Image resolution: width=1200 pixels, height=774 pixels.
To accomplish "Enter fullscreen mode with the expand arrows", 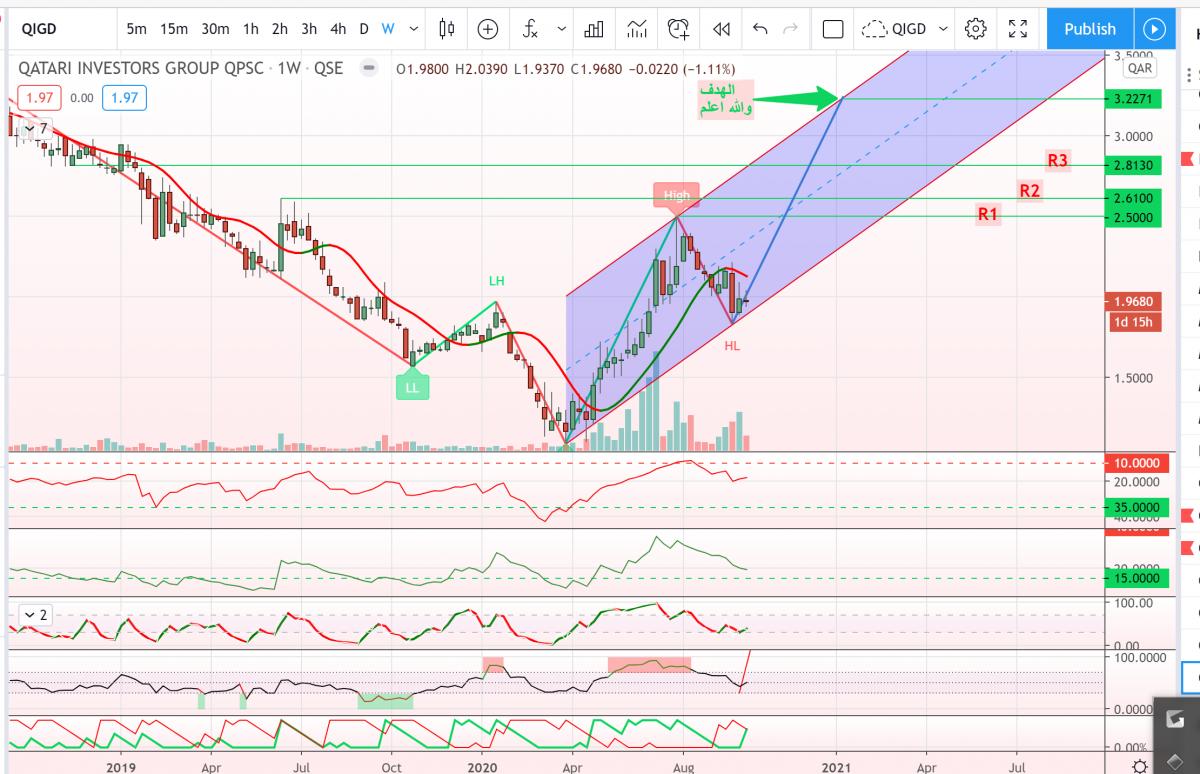I will (x=1018, y=29).
